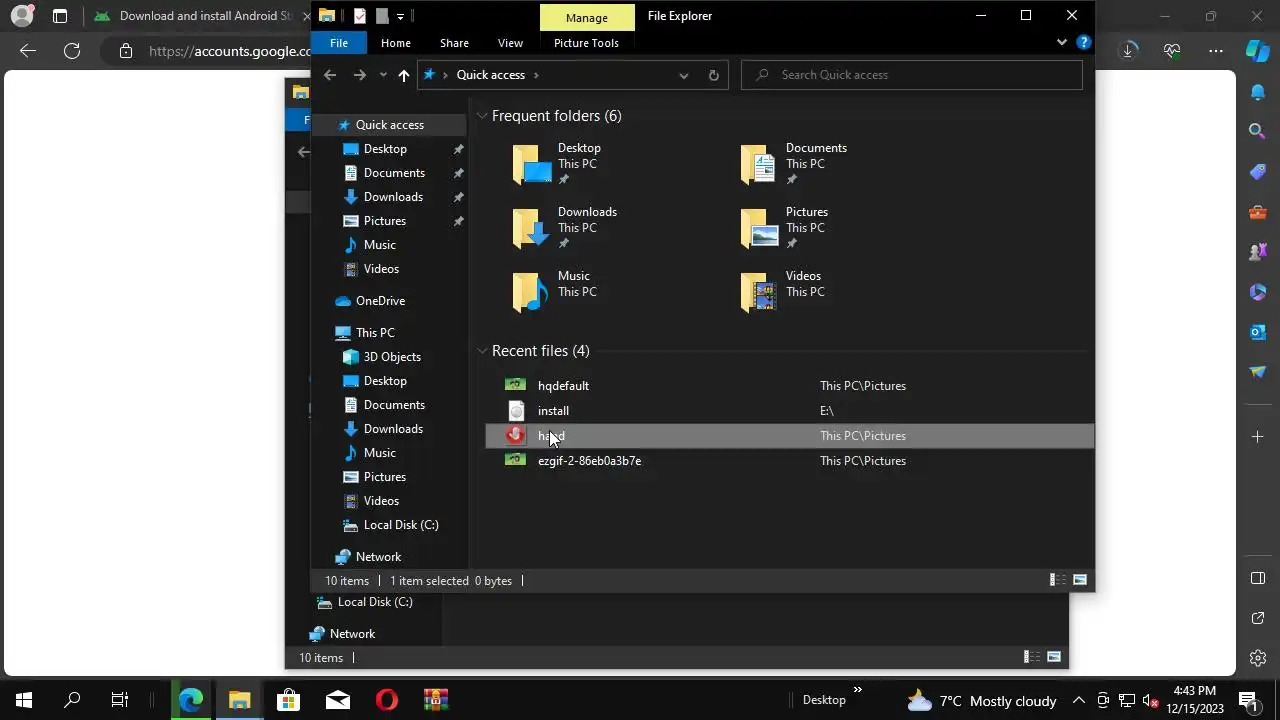The image size is (1280, 720).
Task: Open Task View on taskbar
Action: (x=120, y=700)
